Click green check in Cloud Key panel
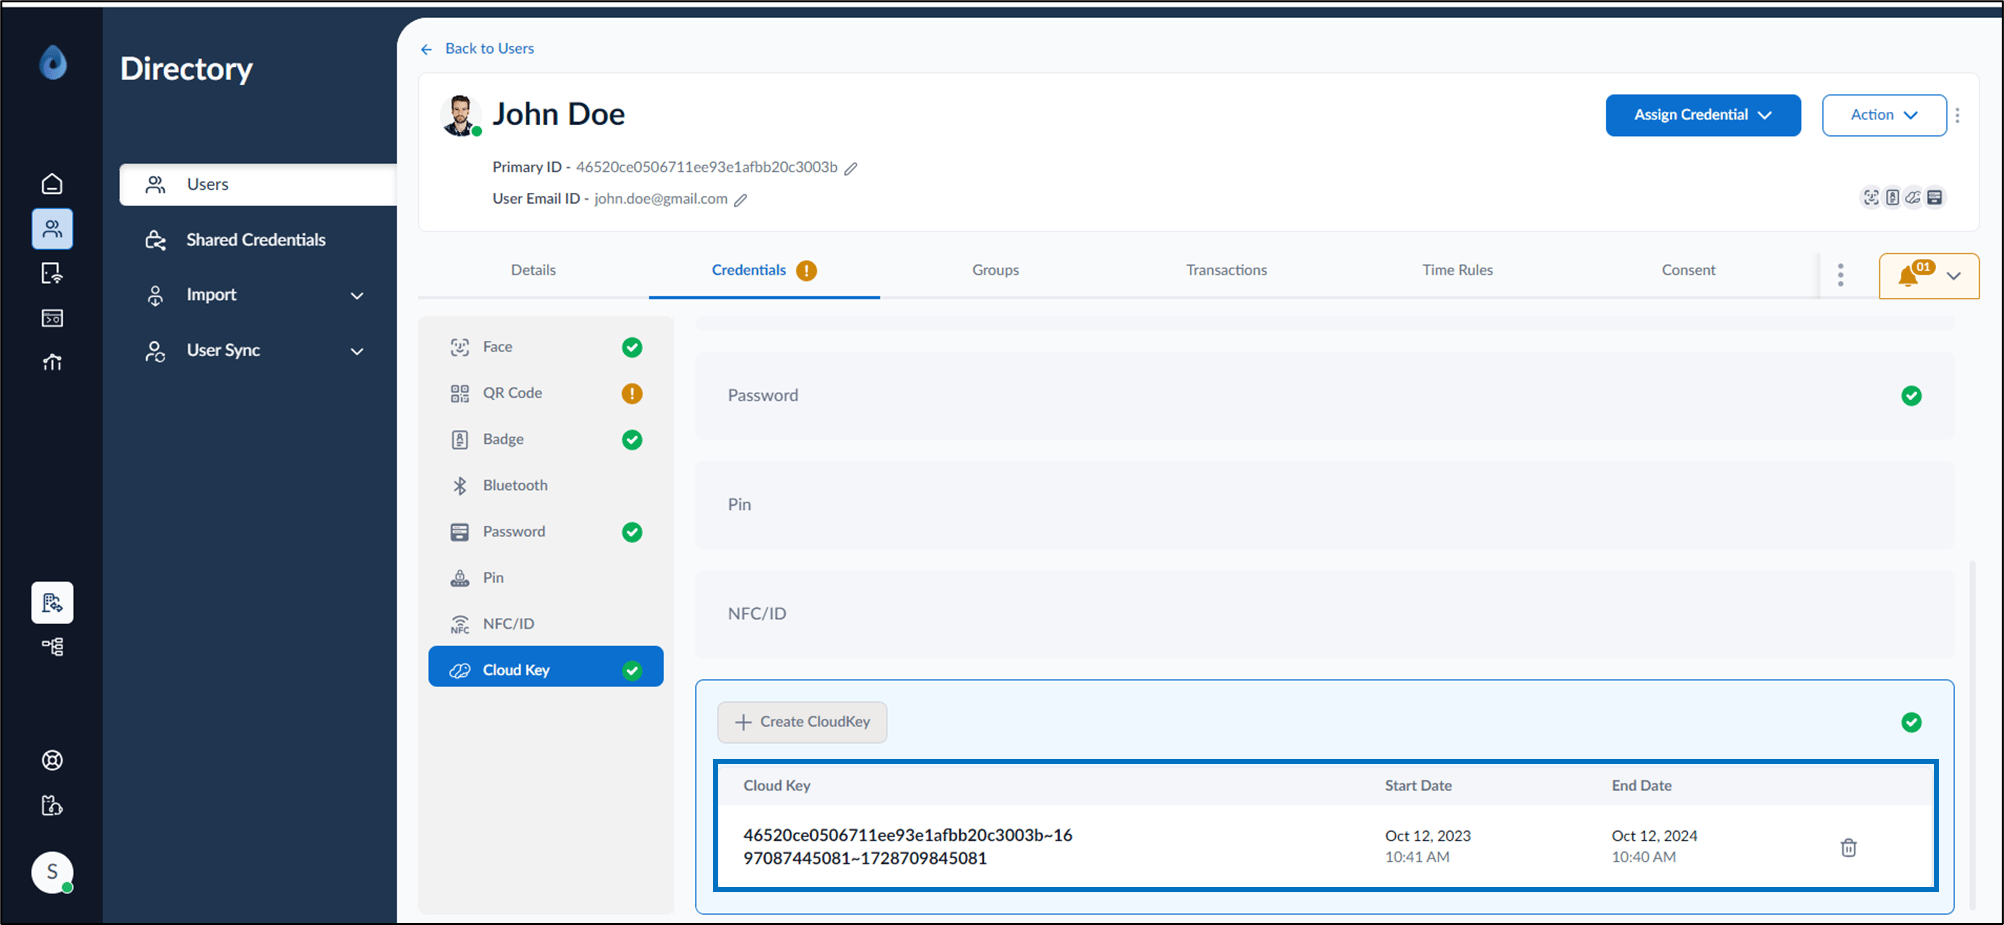This screenshot has height=925, width=2004. click(1911, 722)
